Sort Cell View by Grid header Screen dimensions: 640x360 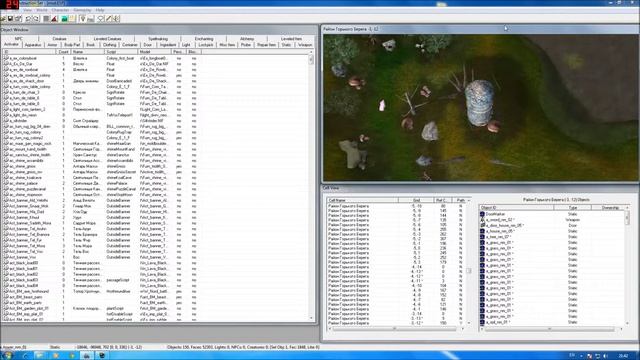click(416, 200)
